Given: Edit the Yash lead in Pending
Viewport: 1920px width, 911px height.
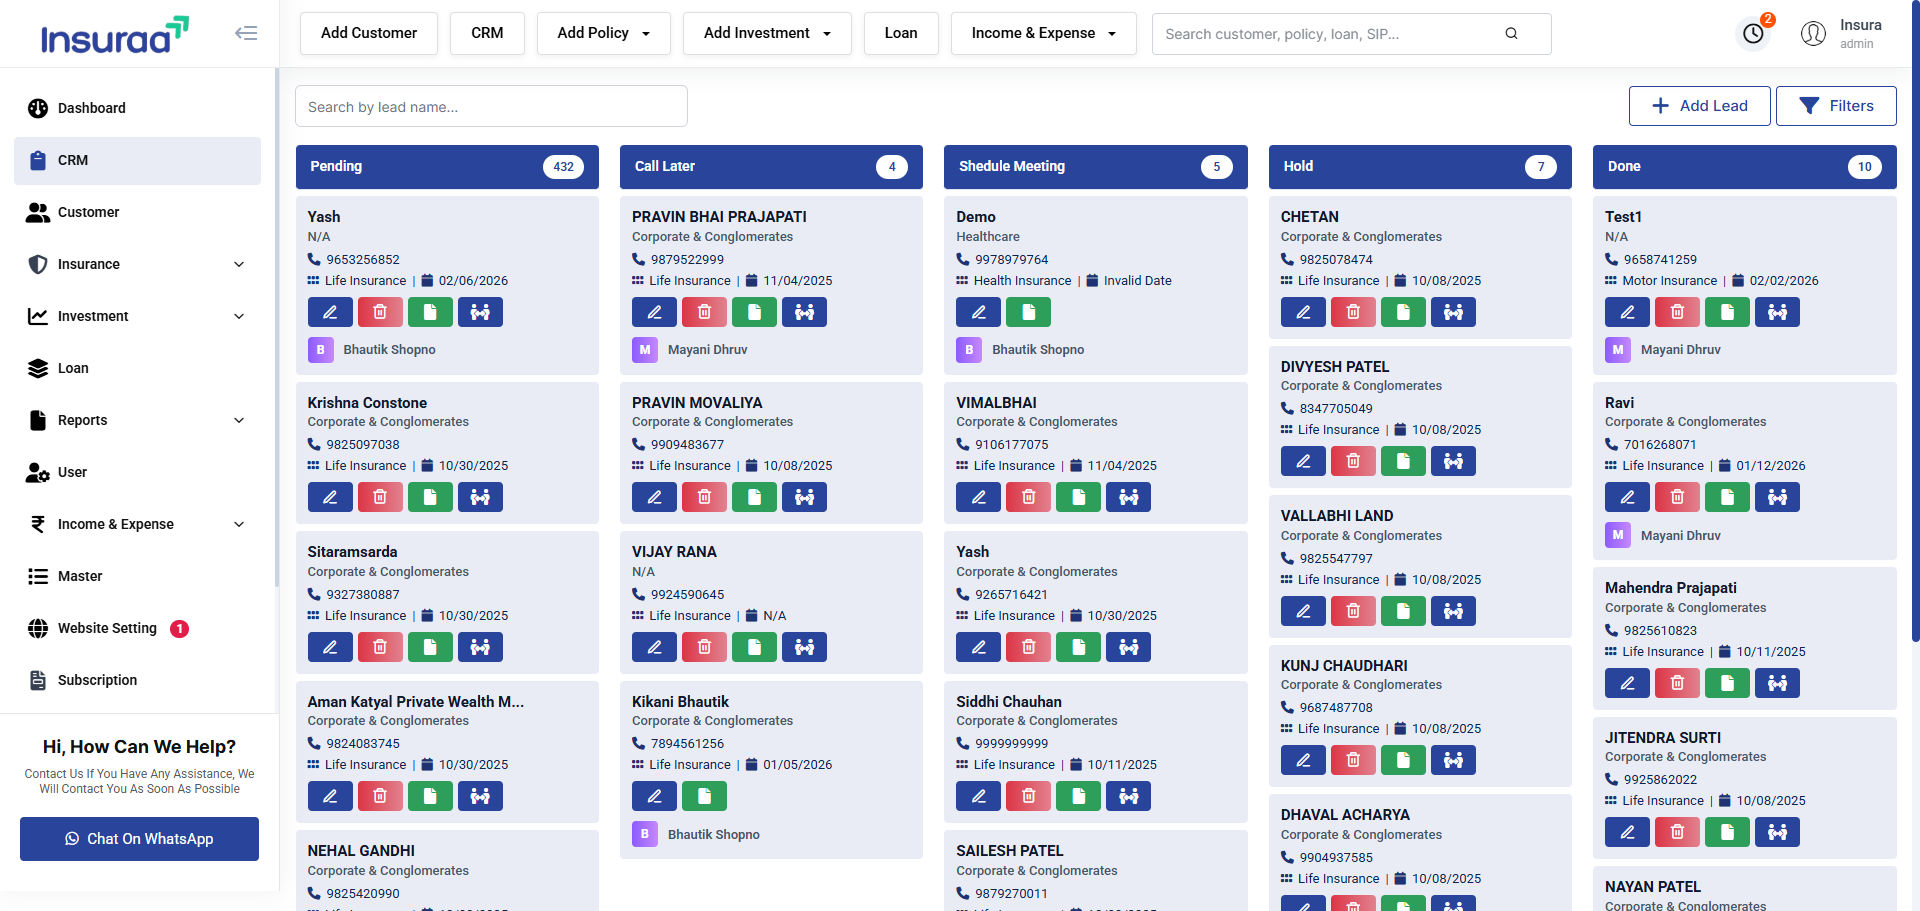Looking at the screenshot, I should [x=330, y=312].
